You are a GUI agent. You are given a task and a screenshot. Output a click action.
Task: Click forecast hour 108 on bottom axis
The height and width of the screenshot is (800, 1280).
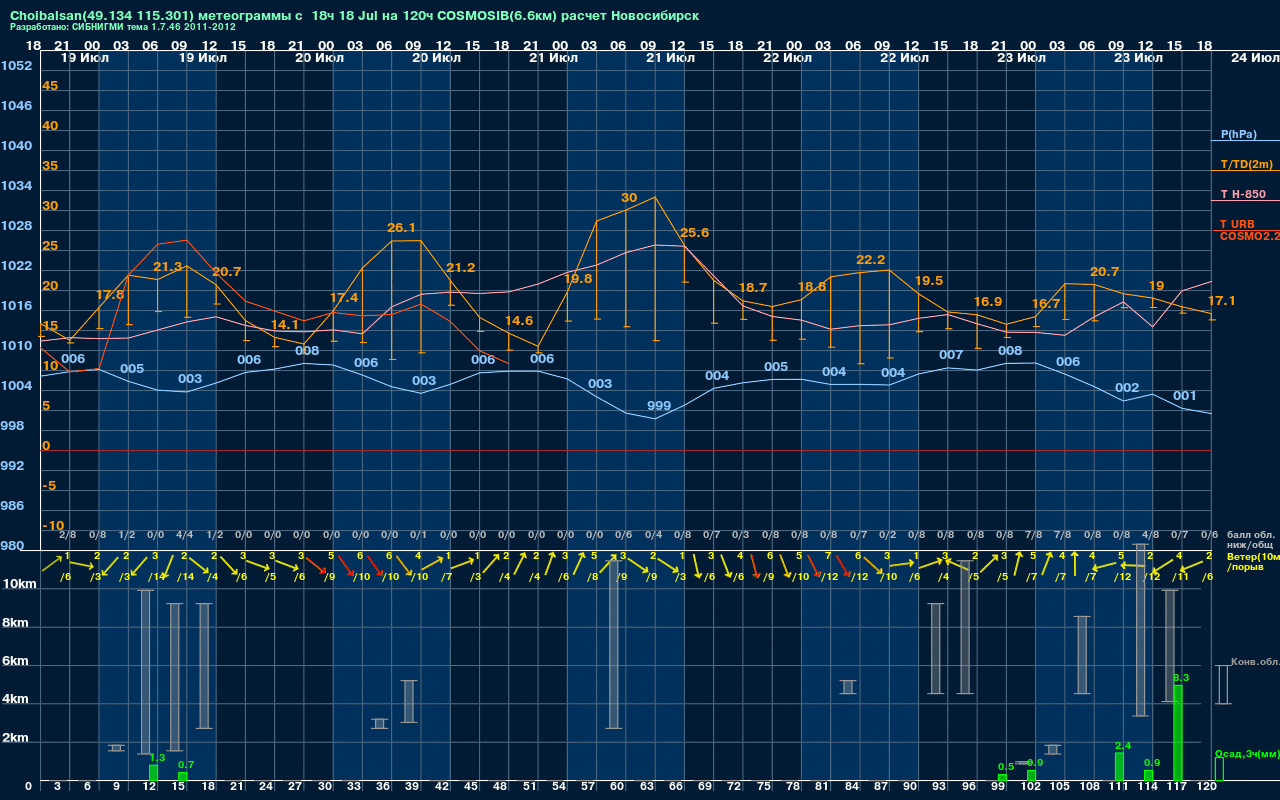pyautogui.click(x=1089, y=787)
